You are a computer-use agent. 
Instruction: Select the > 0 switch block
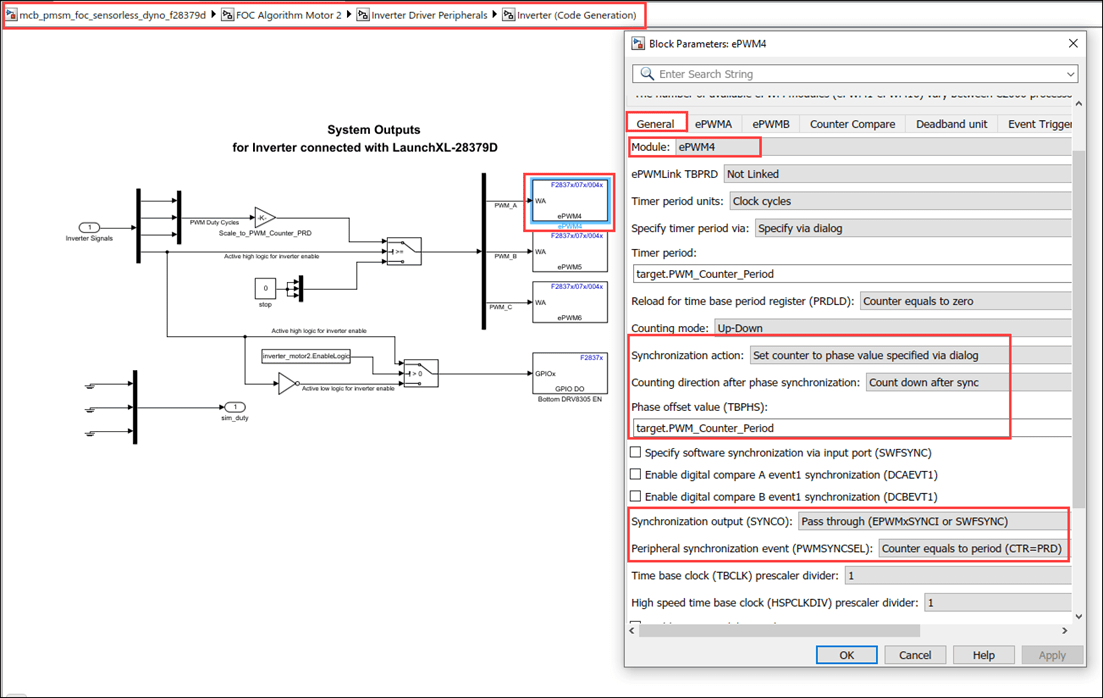[x=421, y=374]
